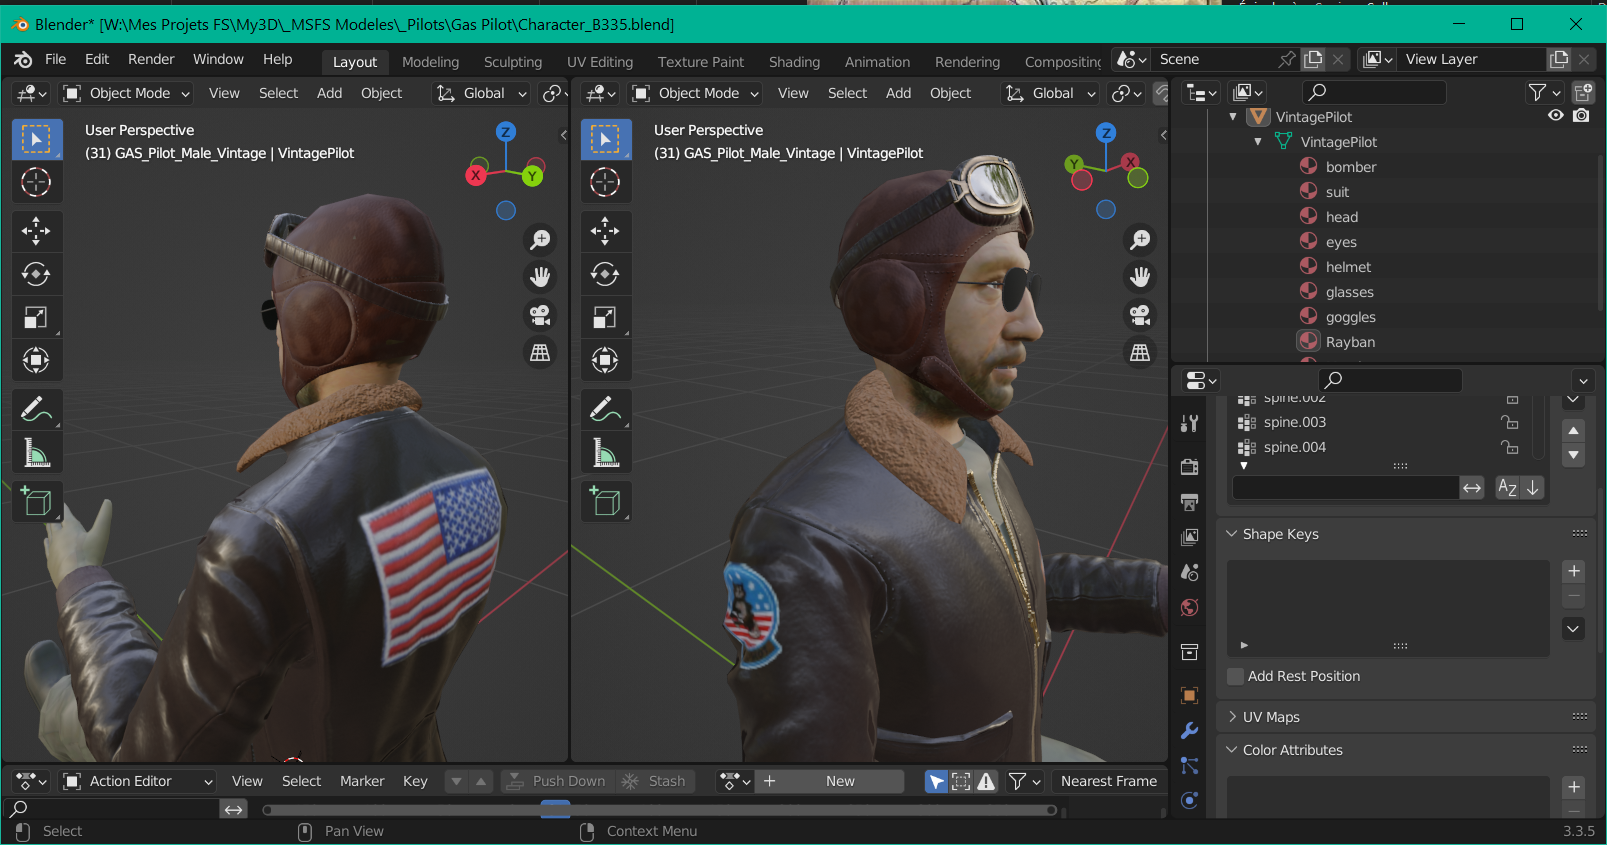Switch to the Sculpting workspace tab
Screen dimensions: 1607x845
(513, 62)
